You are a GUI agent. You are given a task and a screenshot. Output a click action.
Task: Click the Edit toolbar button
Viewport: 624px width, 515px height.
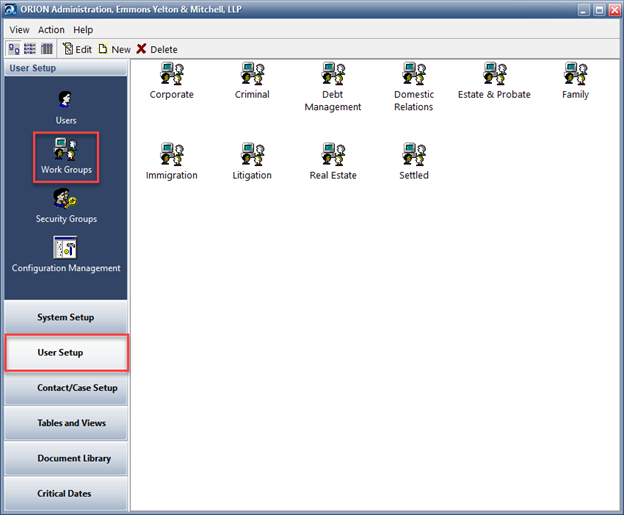77,49
